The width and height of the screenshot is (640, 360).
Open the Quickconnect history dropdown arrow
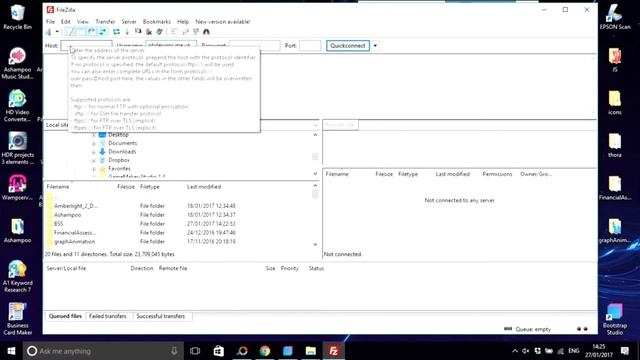point(375,46)
